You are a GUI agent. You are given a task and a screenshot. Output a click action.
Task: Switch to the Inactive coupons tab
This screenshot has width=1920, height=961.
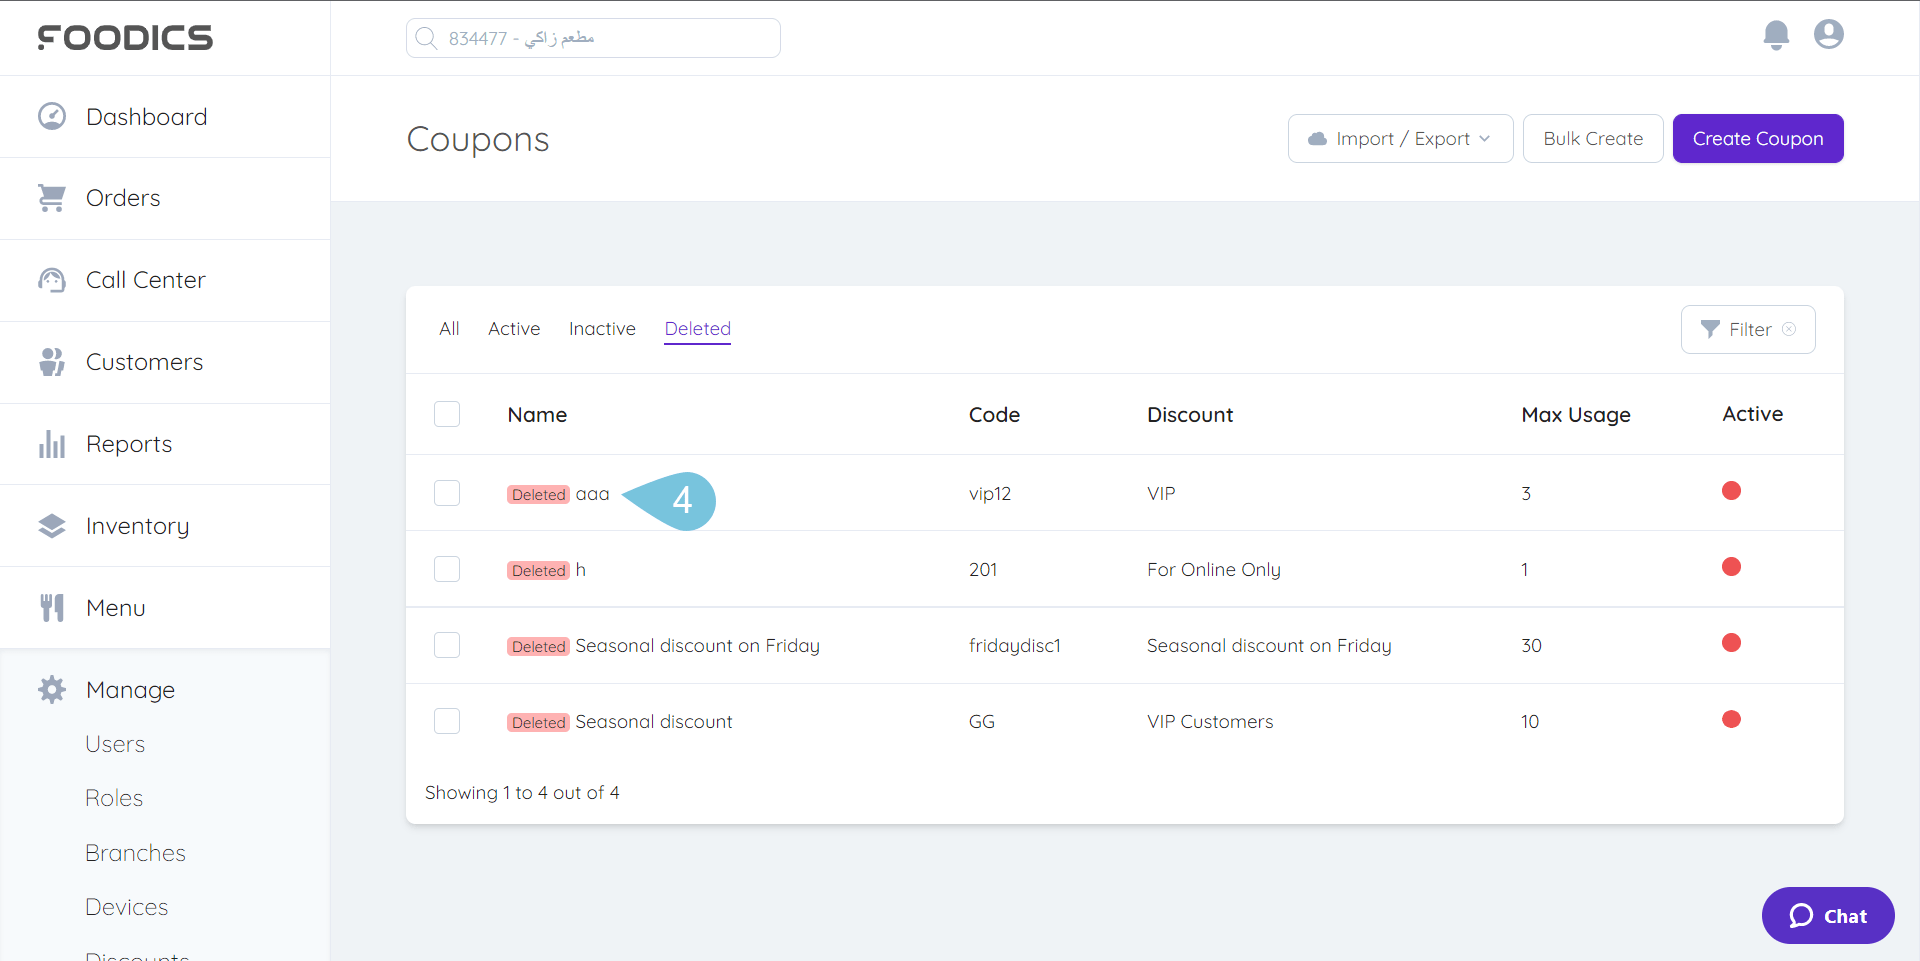602,329
